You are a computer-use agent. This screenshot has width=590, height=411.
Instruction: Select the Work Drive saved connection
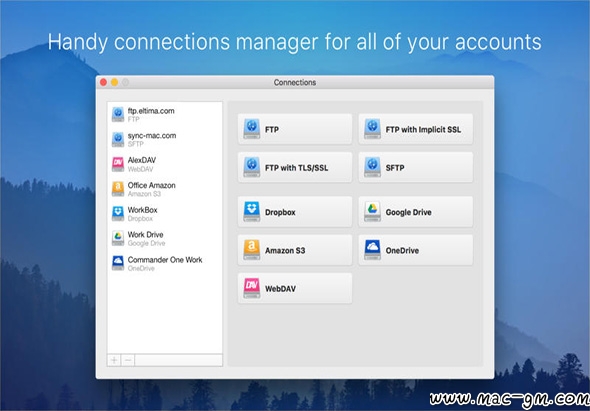click(165, 239)
